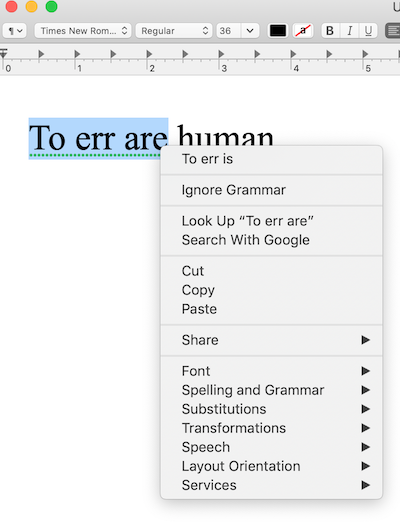Click the first tab stop marker on ruler
Viewport: 400px width, 527px height.
(x=41, y=54)
